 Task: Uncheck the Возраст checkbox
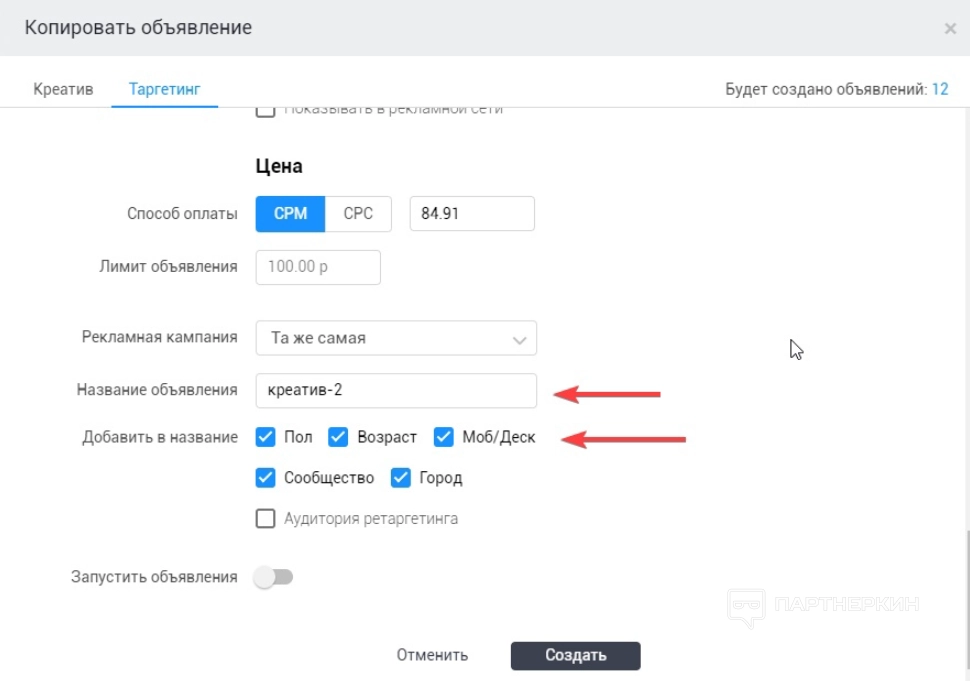point(339,437)
